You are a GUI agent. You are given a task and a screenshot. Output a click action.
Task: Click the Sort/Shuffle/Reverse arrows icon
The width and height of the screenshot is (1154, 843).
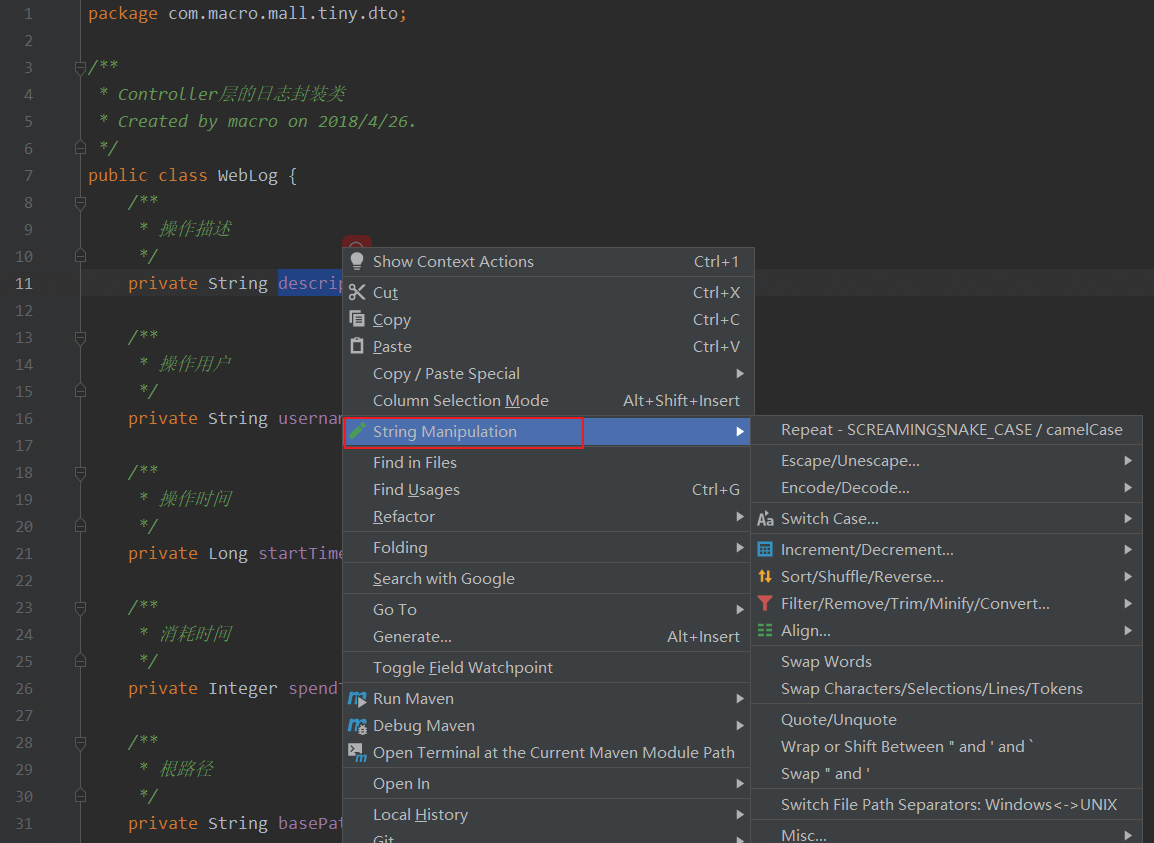coord(765,576)
